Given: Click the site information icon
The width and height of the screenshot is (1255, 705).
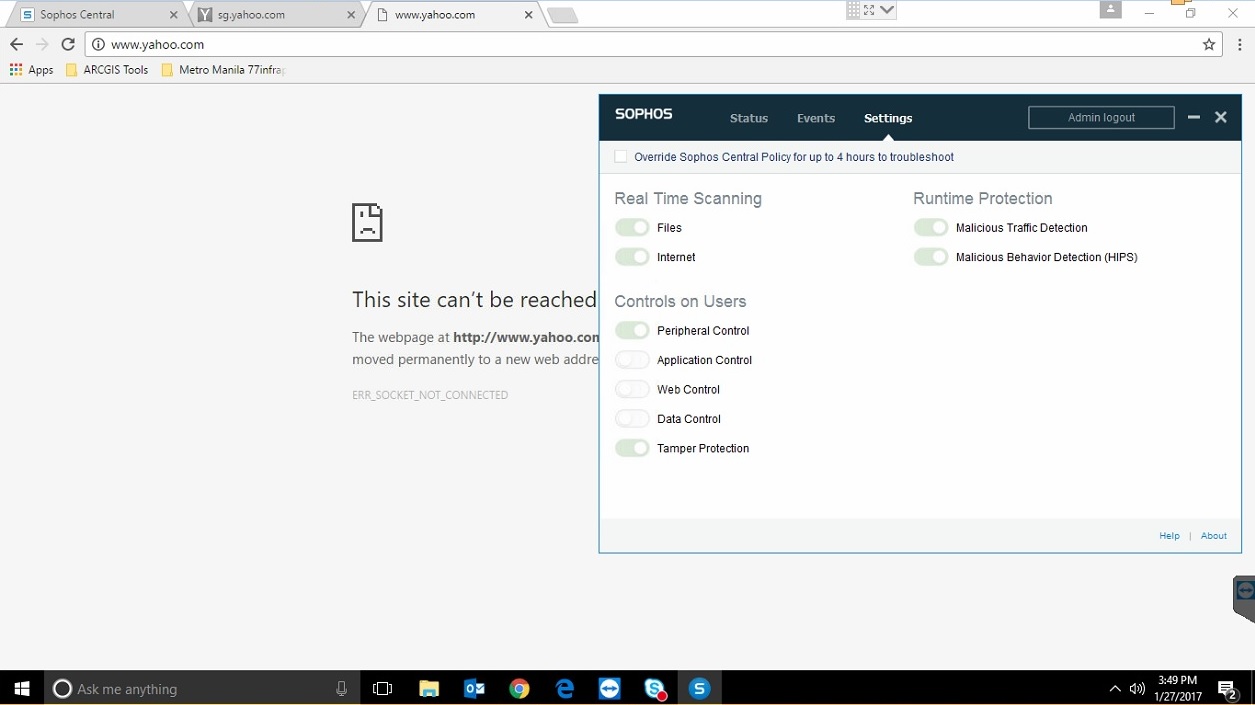Looking at the screenshot, I should (x=98, y=44).
